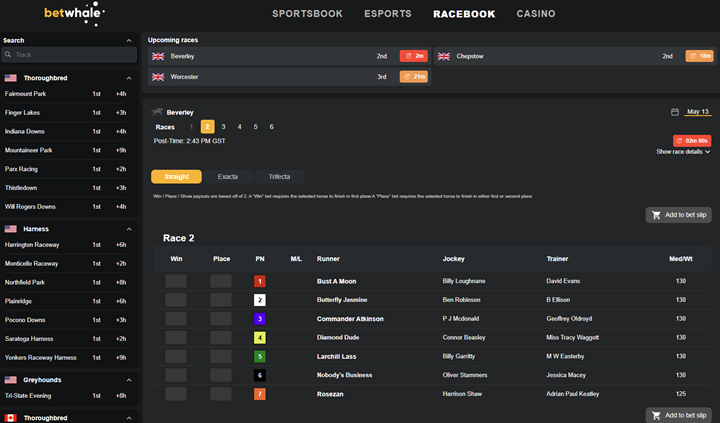Click the betwhale logo
Viewport: 720px width, 423px height.
point(74,13)
